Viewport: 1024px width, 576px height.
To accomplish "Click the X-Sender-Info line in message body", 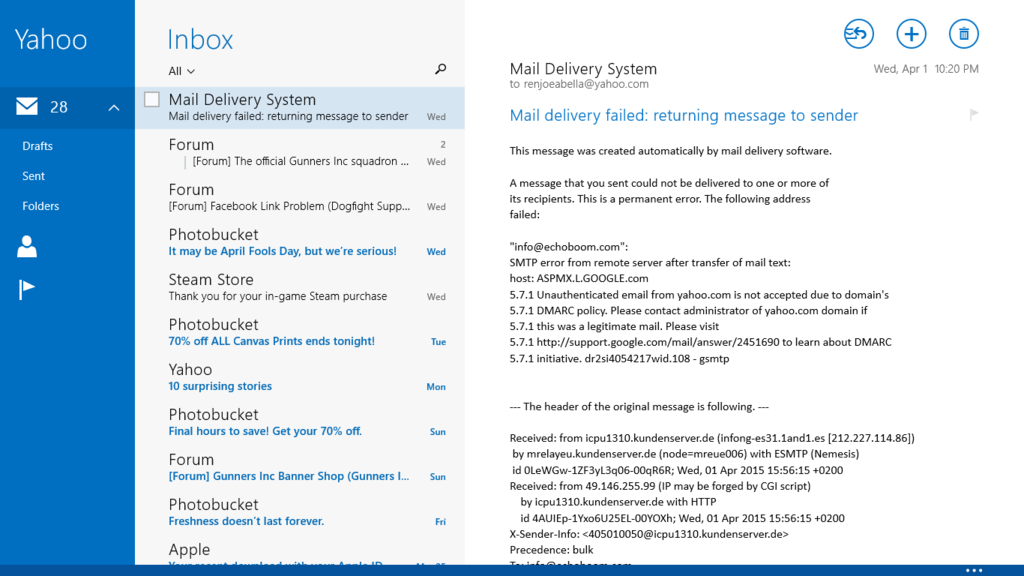I will [648, 534].
